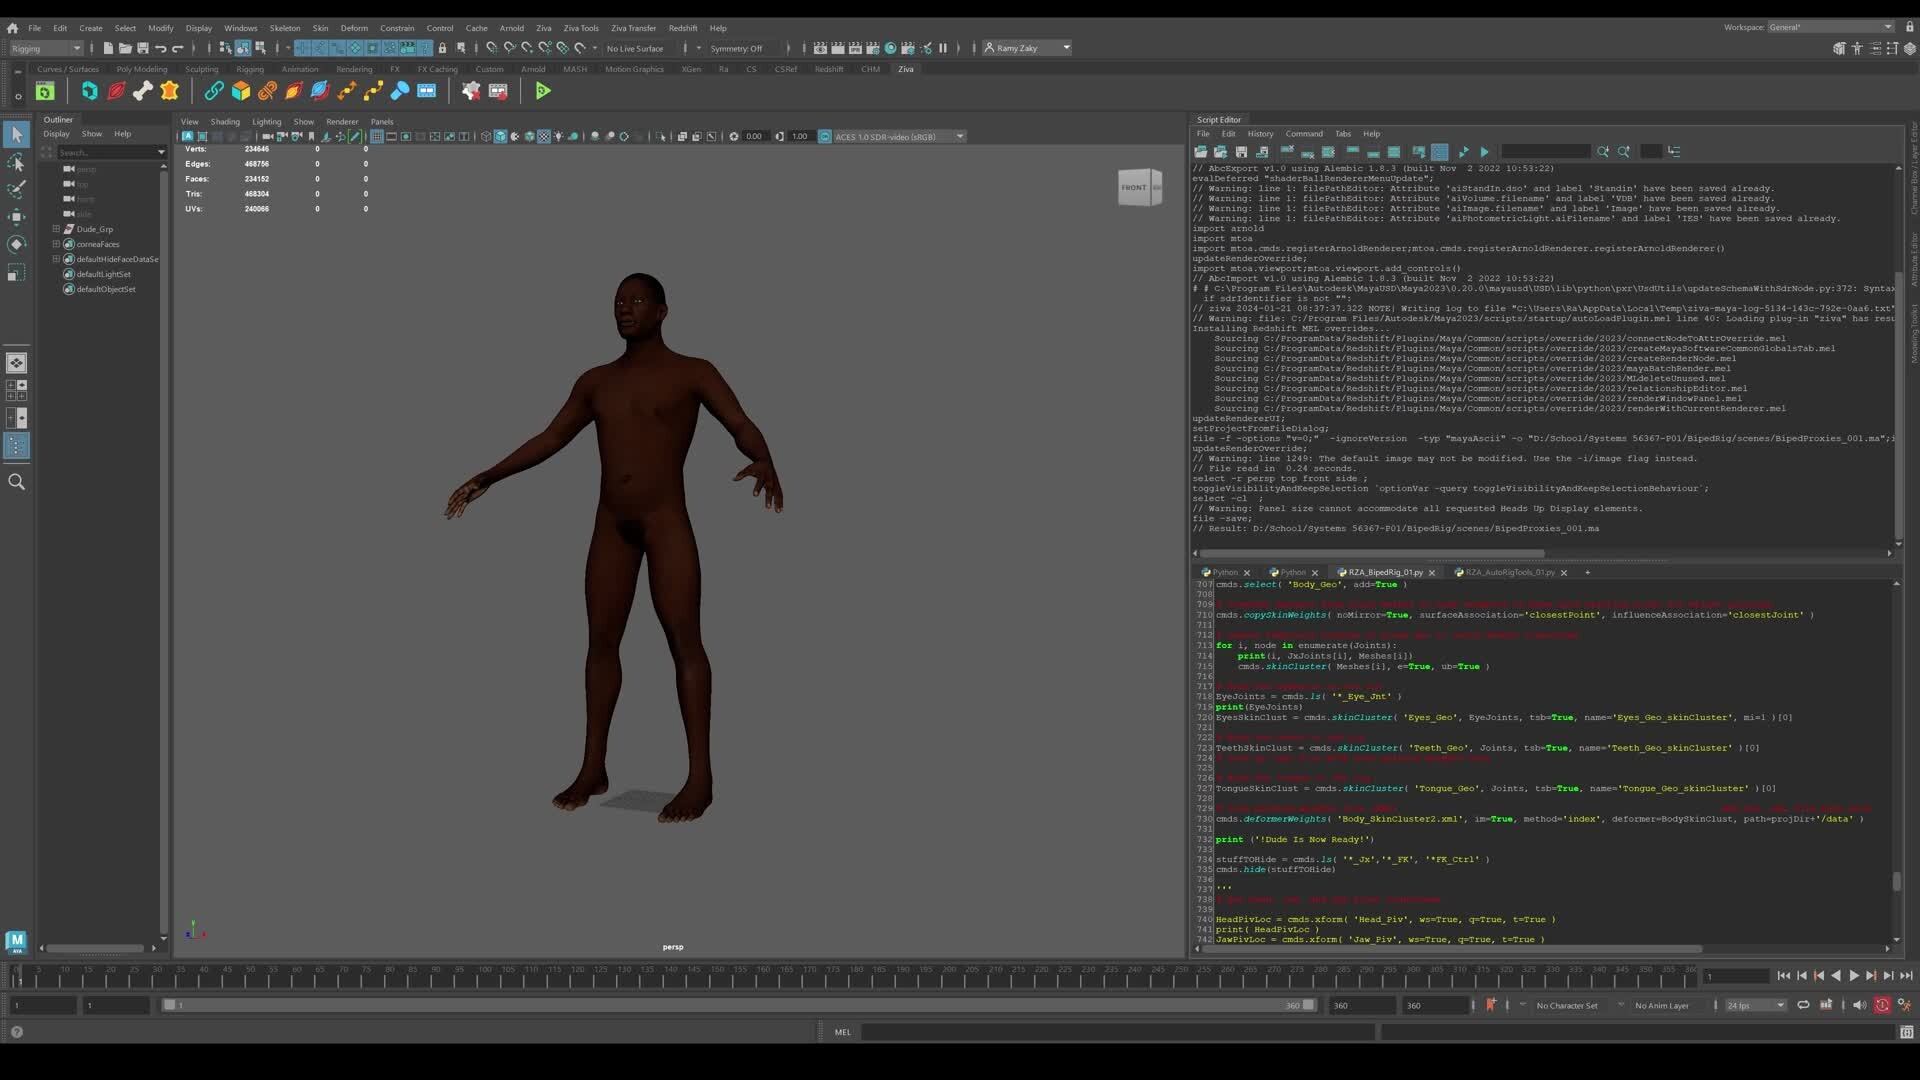
Task: Open the zoom magnifier tool in the toolbox
Action: pos(16,482)
